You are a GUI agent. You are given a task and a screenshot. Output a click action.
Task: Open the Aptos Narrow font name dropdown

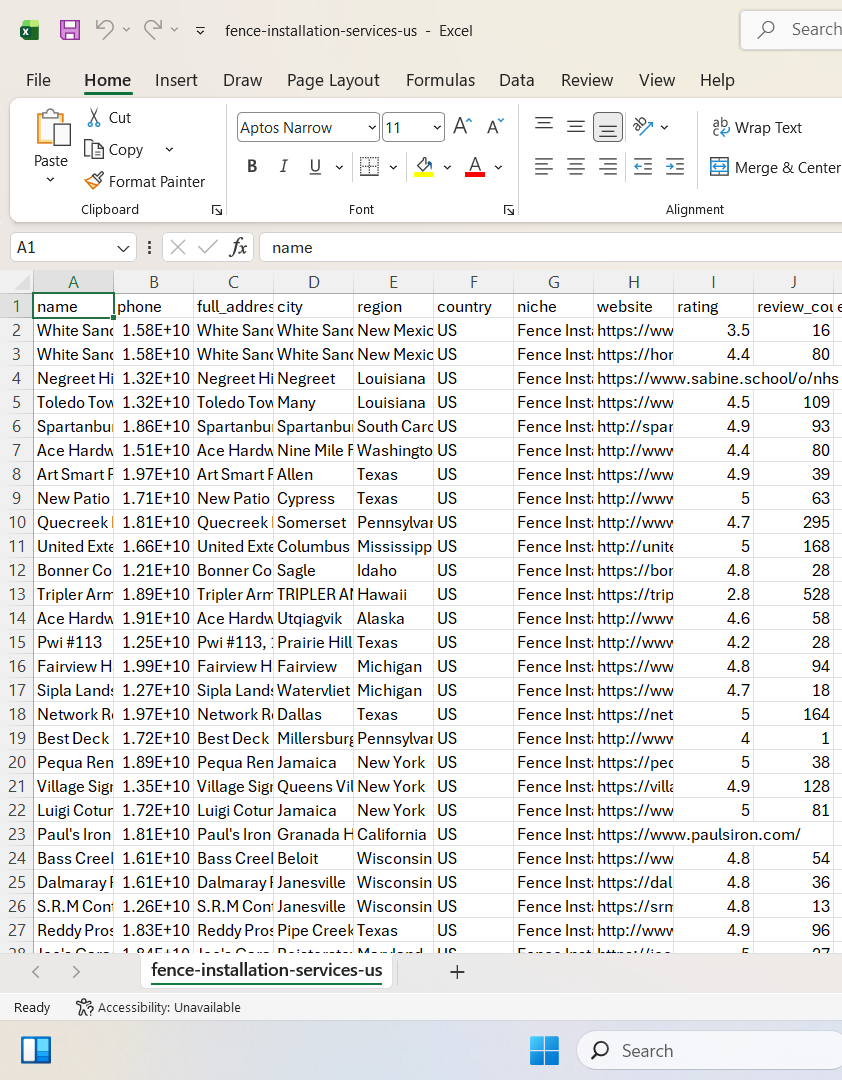(x=372, y=127)
